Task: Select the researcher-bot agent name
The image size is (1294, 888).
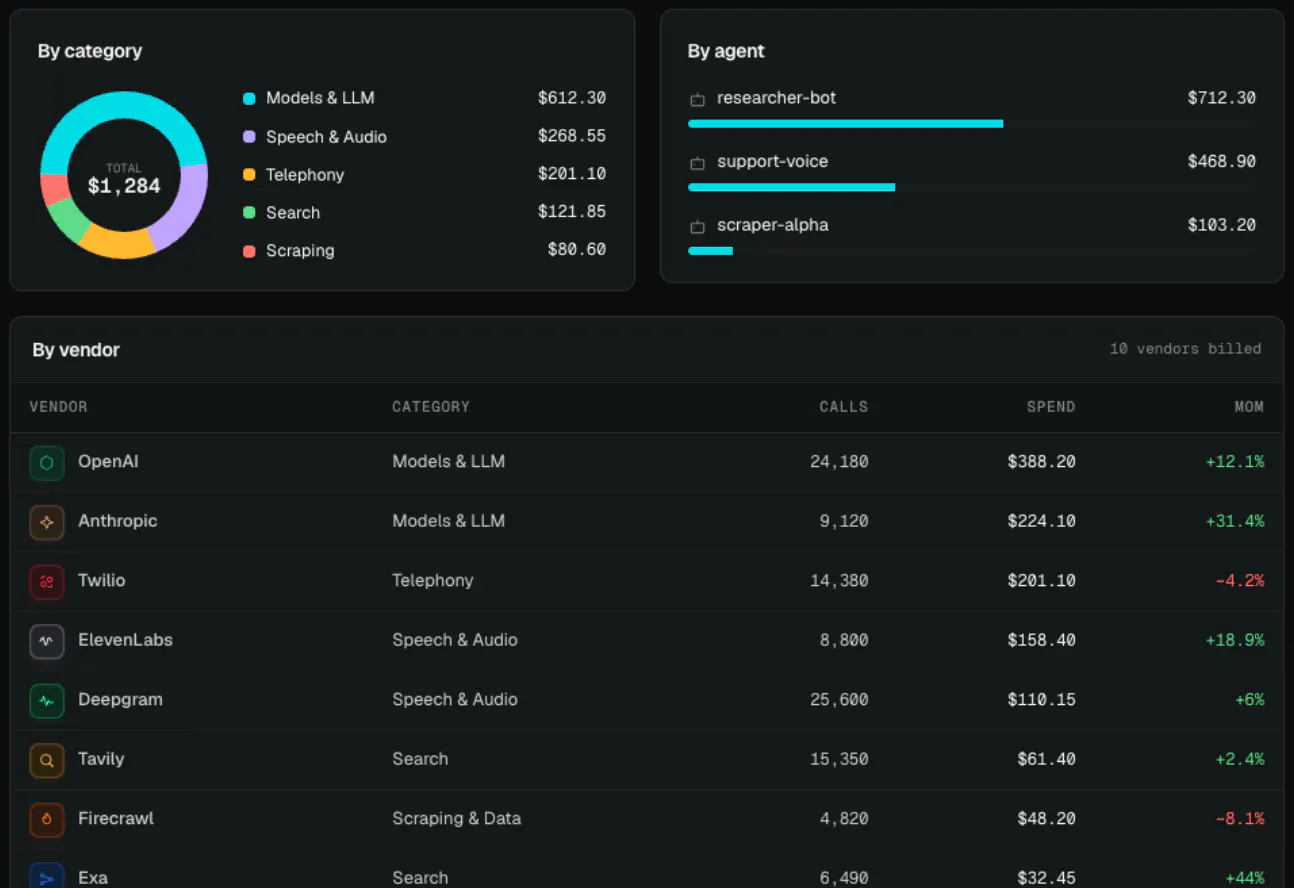Action: 777,98
